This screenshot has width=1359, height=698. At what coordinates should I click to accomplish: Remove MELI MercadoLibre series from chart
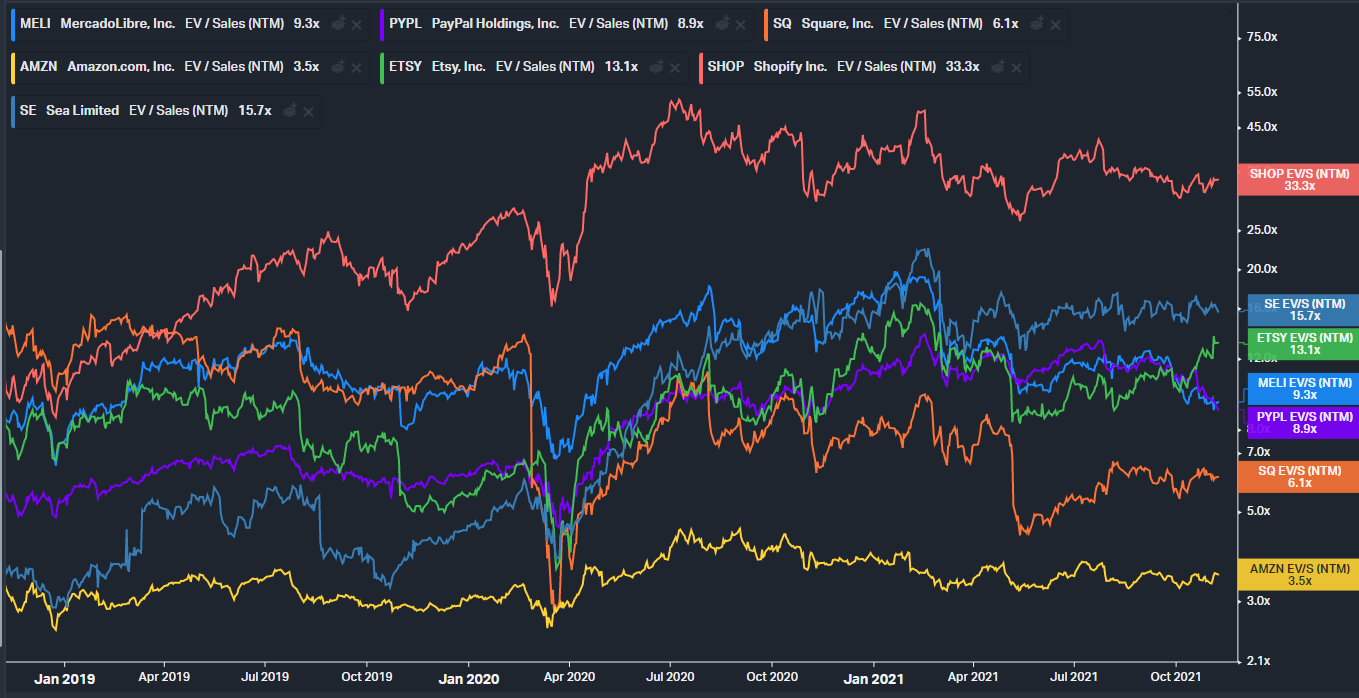[x=356, y=24]
